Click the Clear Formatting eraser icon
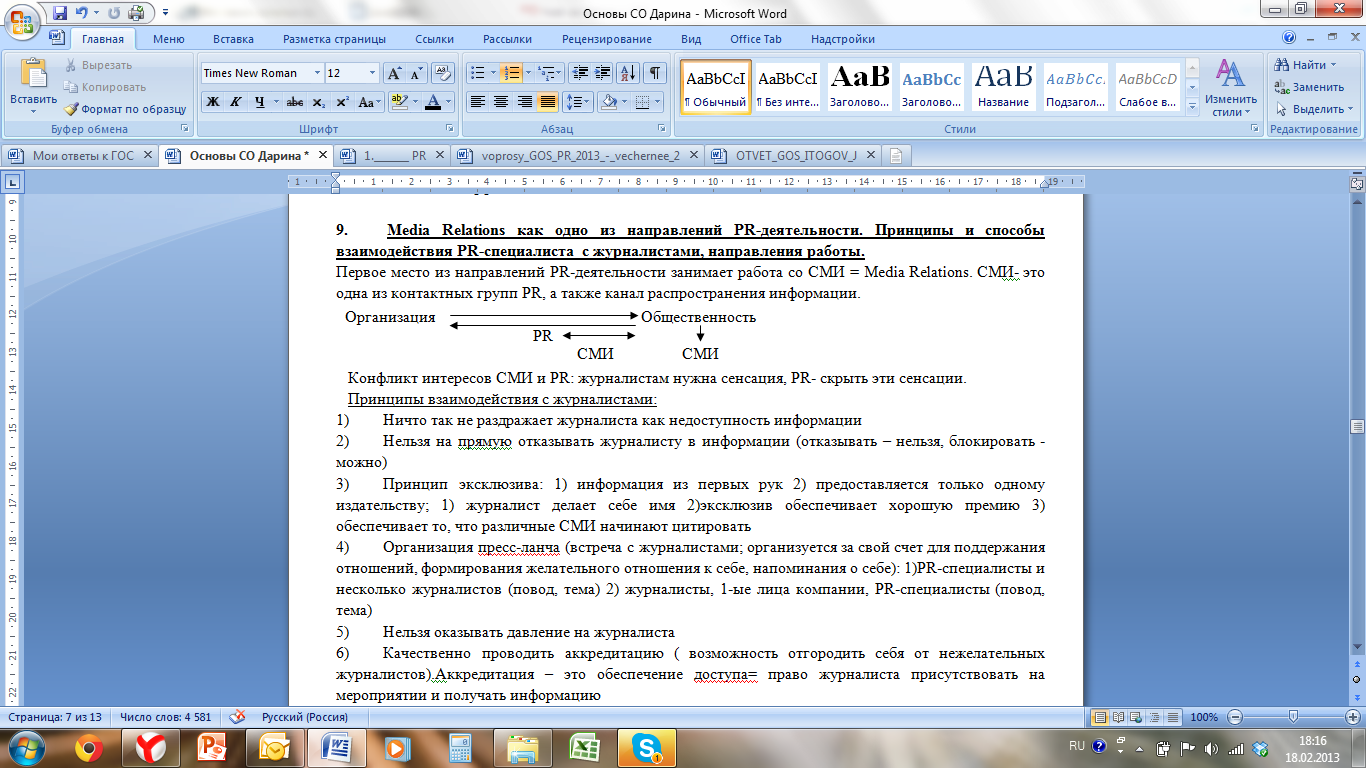 (x=445, y=73)
